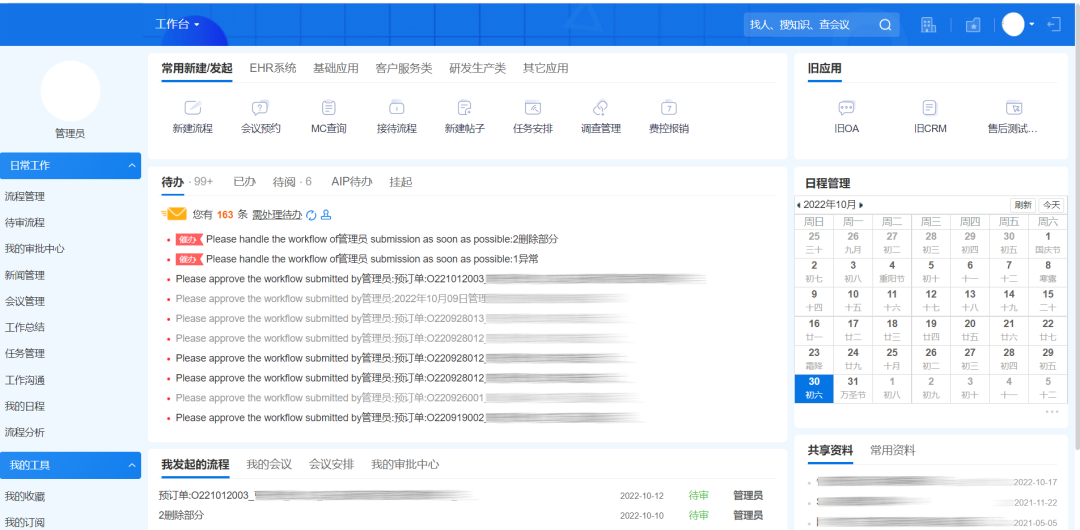The height and width of the screenshot is (530, 1080).
Task: Open the 调查管理 icon
Action: [601, 108]
